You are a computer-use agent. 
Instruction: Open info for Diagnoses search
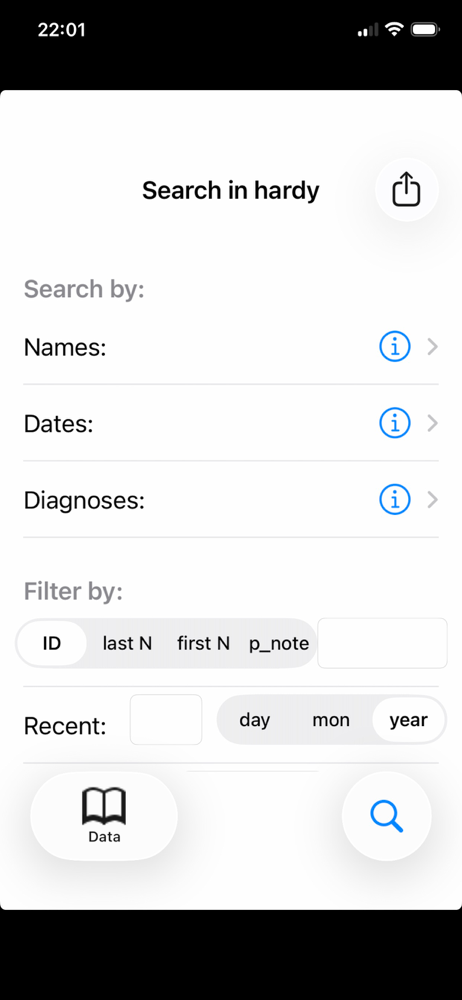(x=395, y=499)
